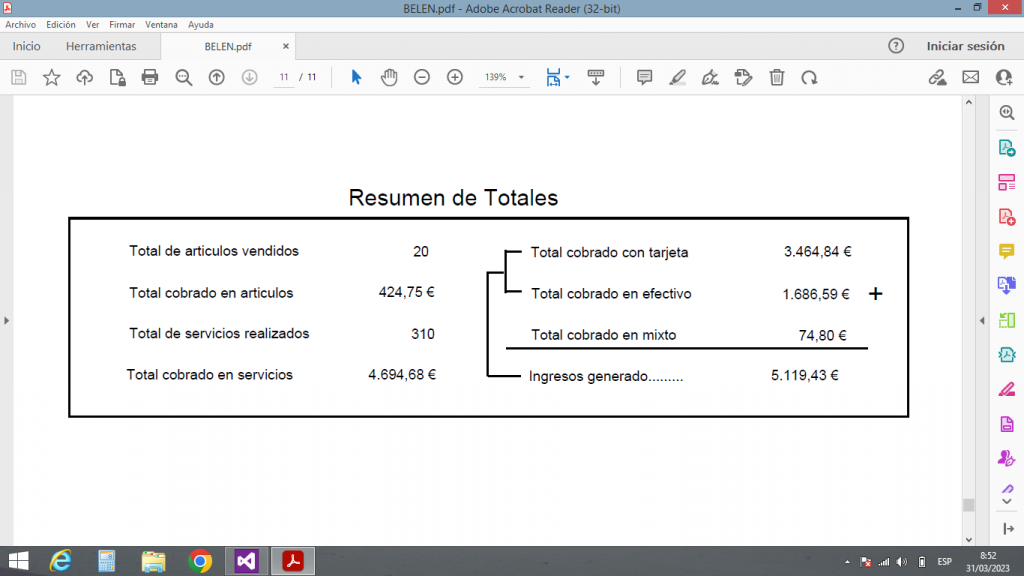Add BELEN.pdf to favorites with the star

pos(51,77)
